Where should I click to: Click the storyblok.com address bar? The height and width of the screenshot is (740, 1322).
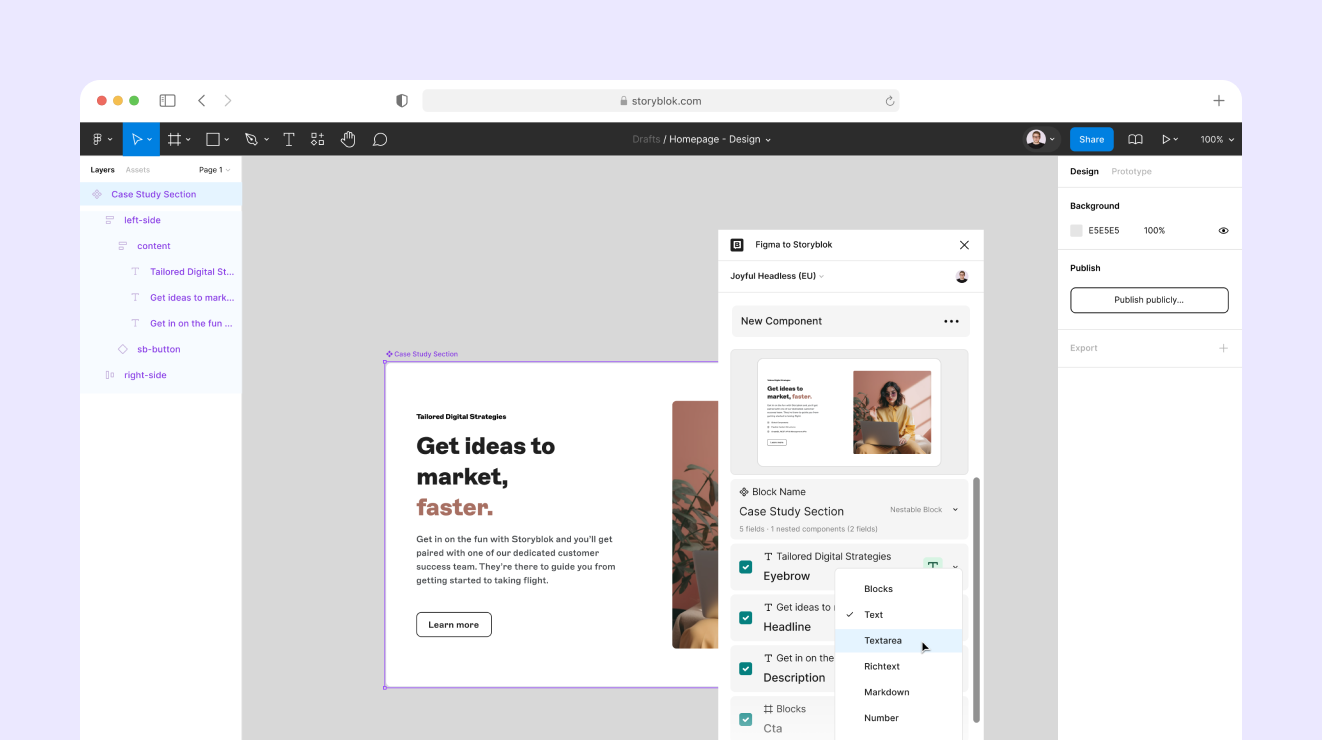click(x=661, y=101)
